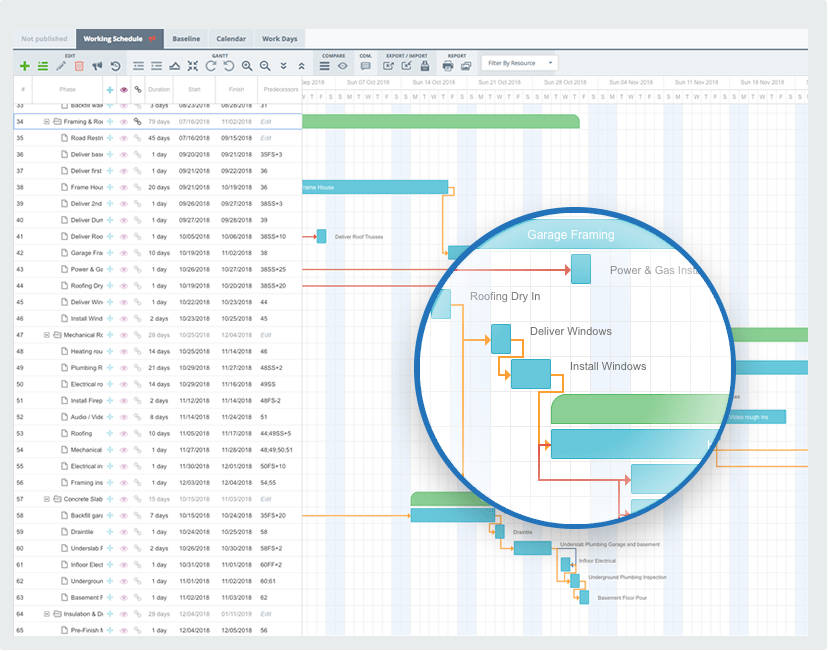This screenshot has height=651, width=828.
Task: Add a new task with the green plus icon
Action: click(x=24, y=66)
